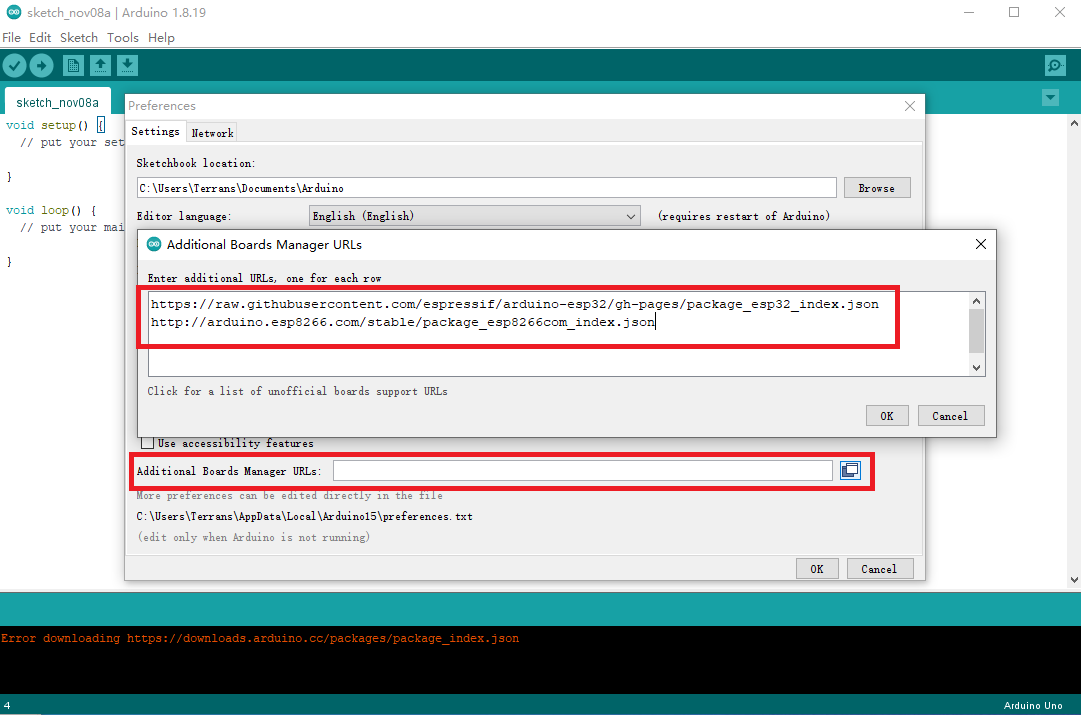Click the void setup() line in editor
Image resolution: width=1081 pixels, height=715 pixels.
point(54,125)
